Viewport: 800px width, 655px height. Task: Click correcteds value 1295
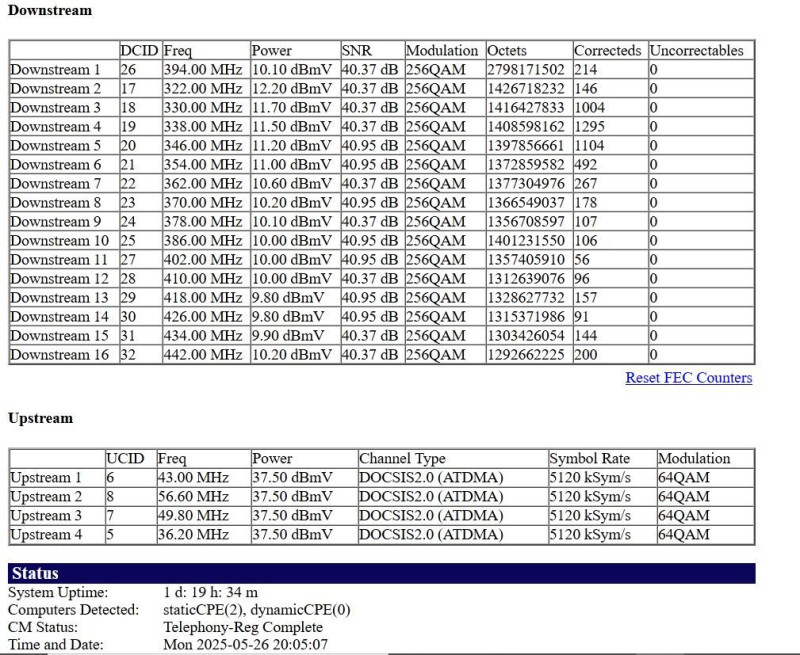589,127
